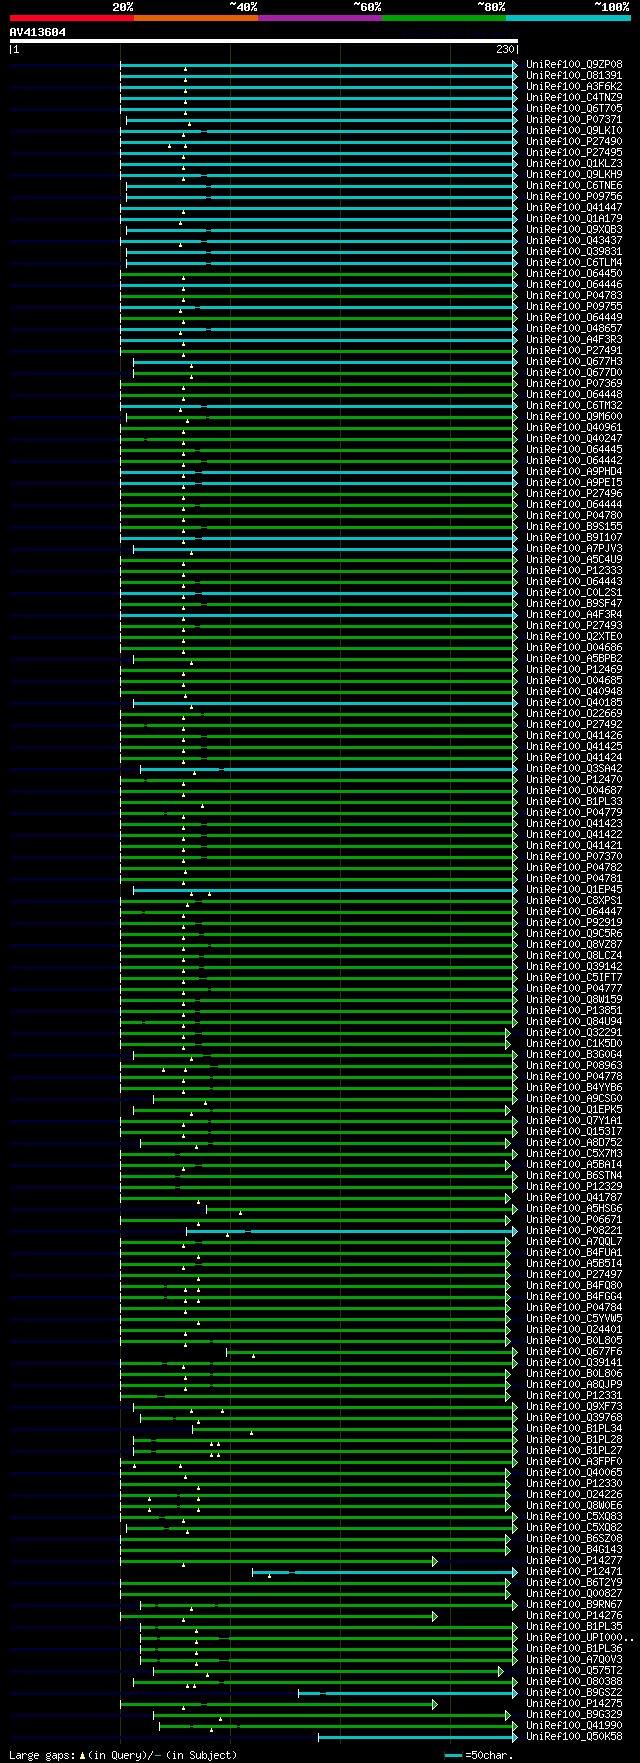
Task: Open hit UniRef100_P27496
Action: click(x=574, y=494)
